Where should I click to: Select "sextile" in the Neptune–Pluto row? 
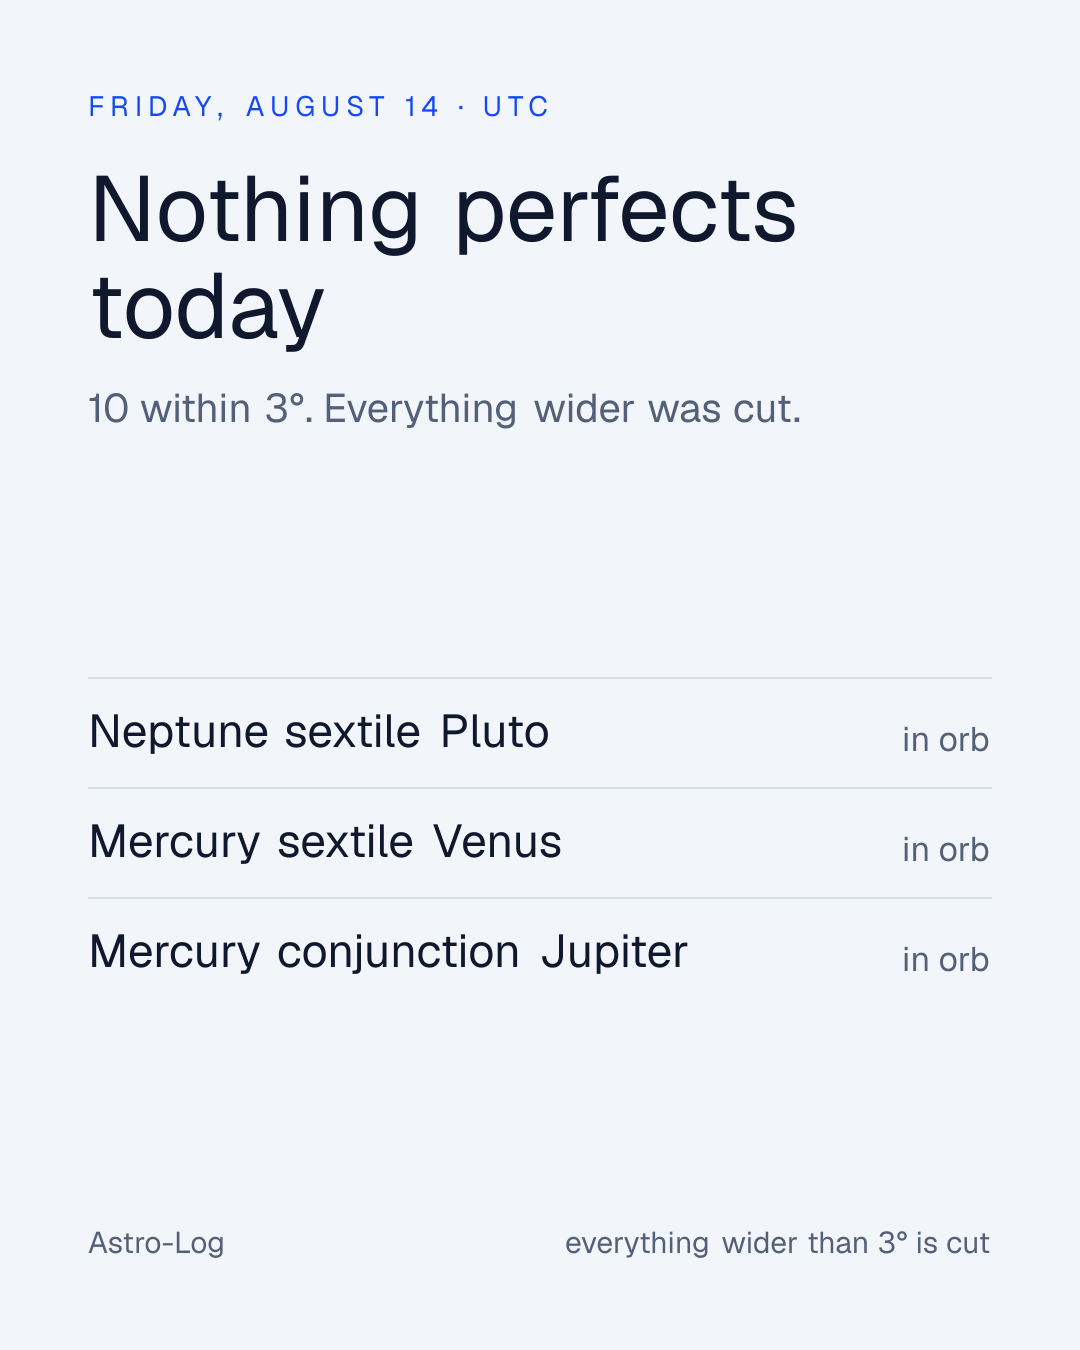352,732
